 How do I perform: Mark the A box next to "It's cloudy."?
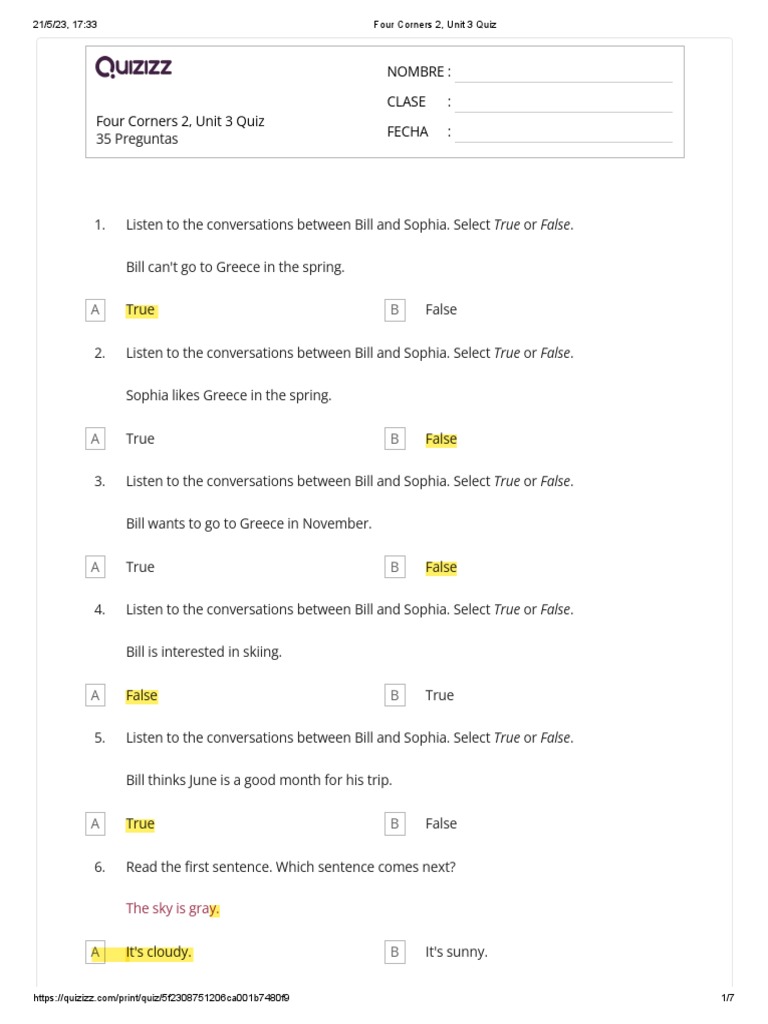(95, 952)
